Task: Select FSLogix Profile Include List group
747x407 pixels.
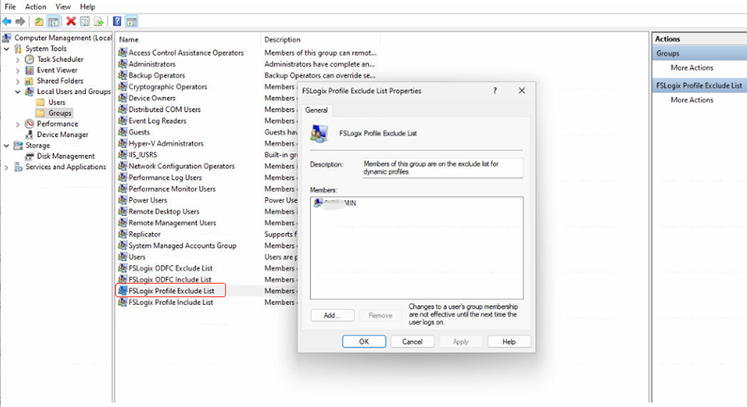Action: (x=171, y=302)
